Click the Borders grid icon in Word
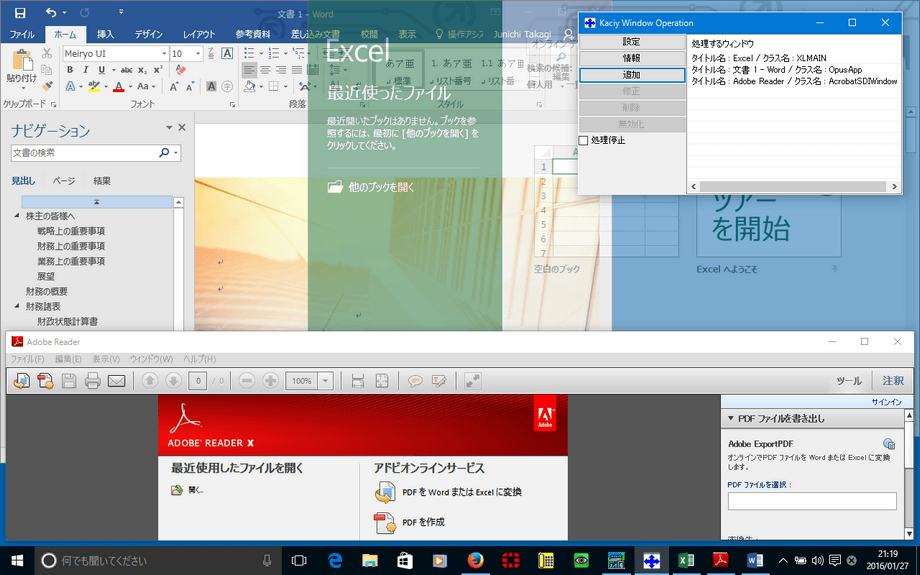This screenshot has height=575, width=920. pyautogui.click(x=273, y=86)
